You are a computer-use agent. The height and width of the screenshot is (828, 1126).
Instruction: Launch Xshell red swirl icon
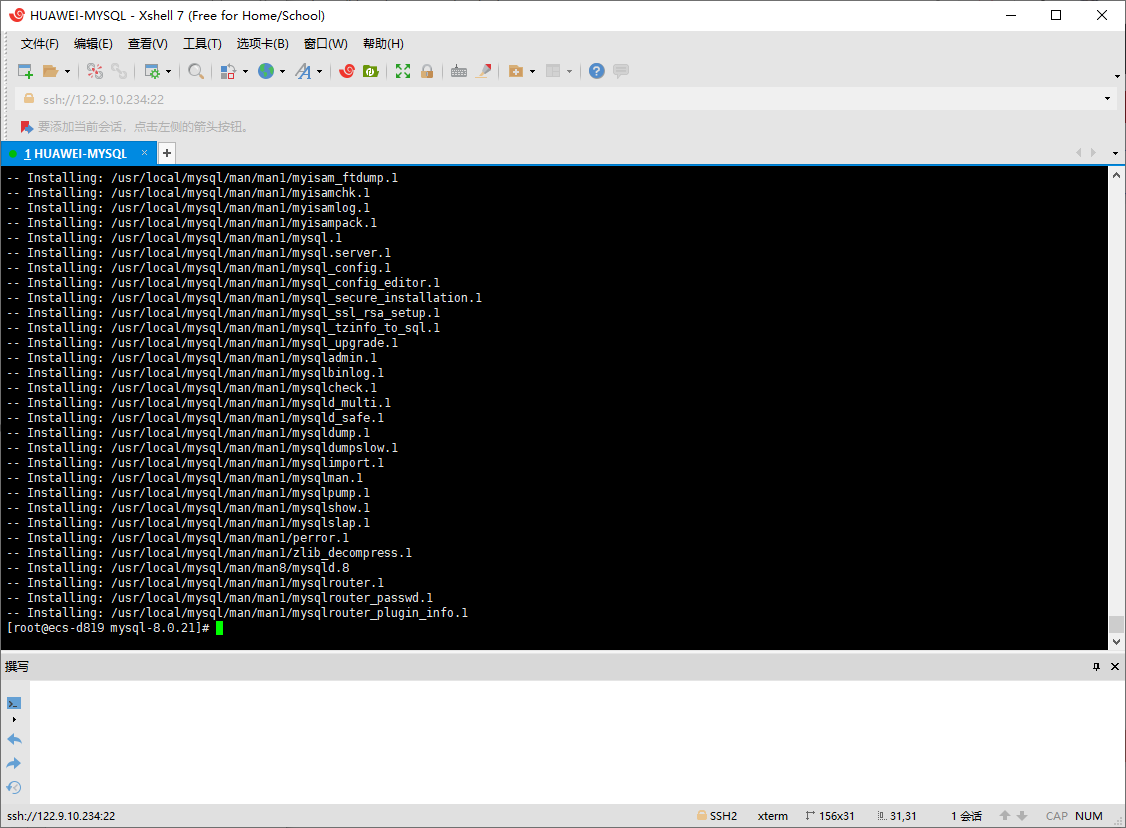click(347, 71)
